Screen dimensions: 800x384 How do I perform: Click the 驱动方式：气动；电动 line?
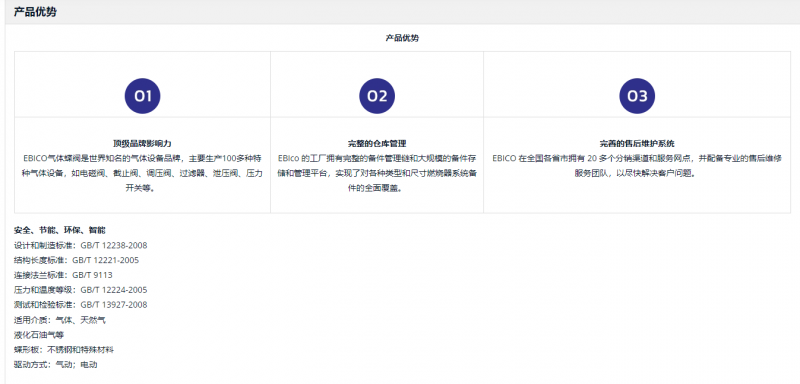[x=56, y=365]
